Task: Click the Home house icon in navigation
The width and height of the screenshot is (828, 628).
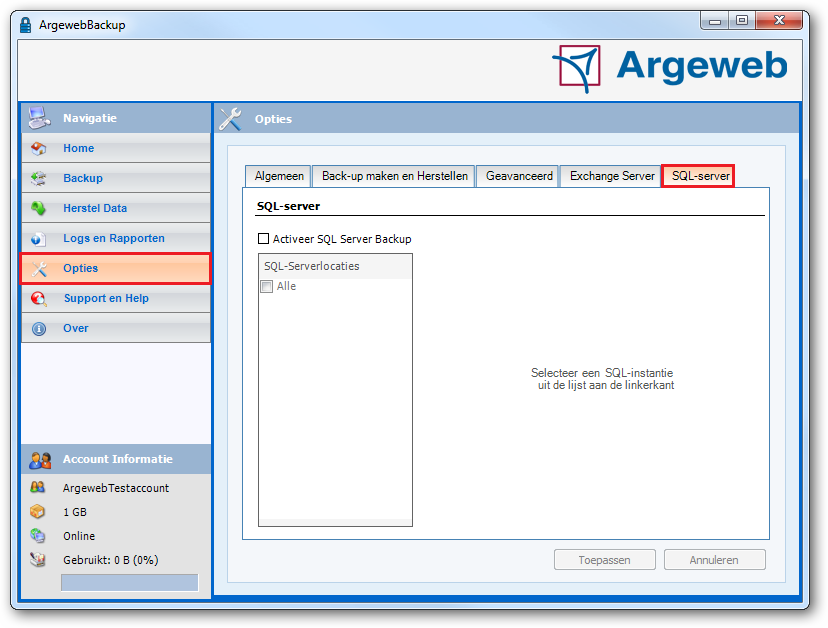Action: [x=39, y=148]
